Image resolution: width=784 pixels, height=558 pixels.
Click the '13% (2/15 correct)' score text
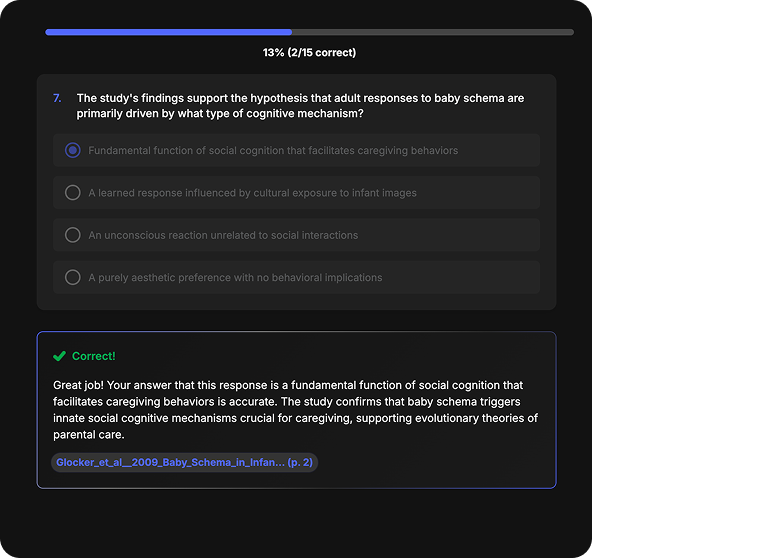point(310,52)
